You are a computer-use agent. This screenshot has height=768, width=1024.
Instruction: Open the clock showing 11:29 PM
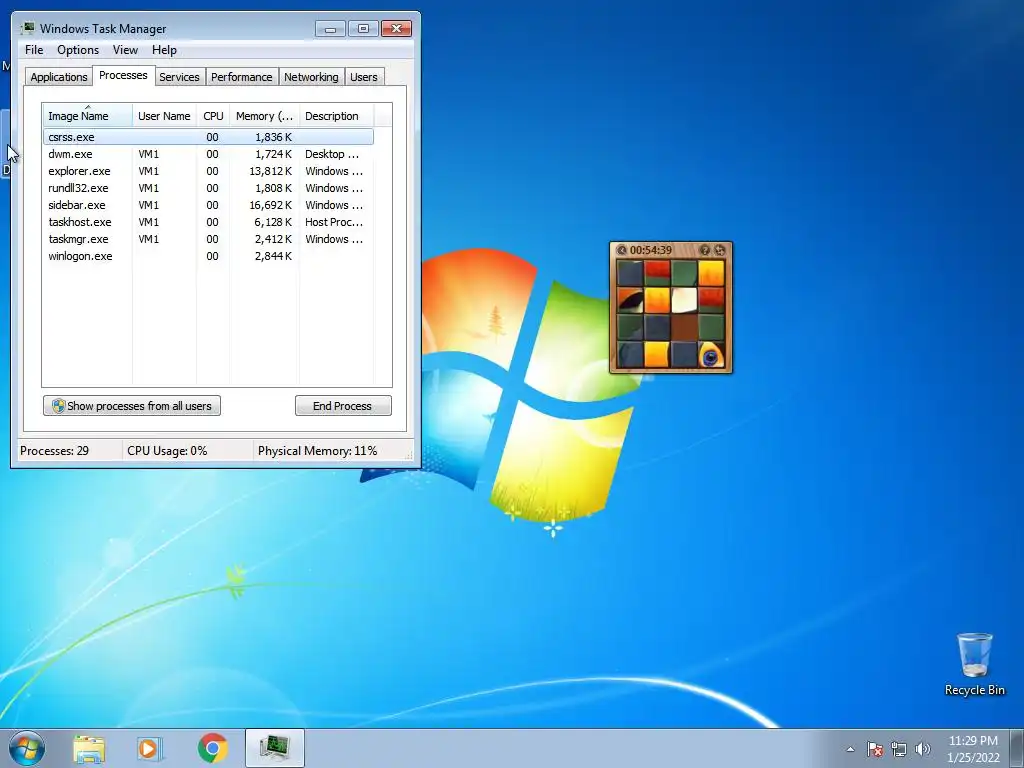click(x=973, y=749)
